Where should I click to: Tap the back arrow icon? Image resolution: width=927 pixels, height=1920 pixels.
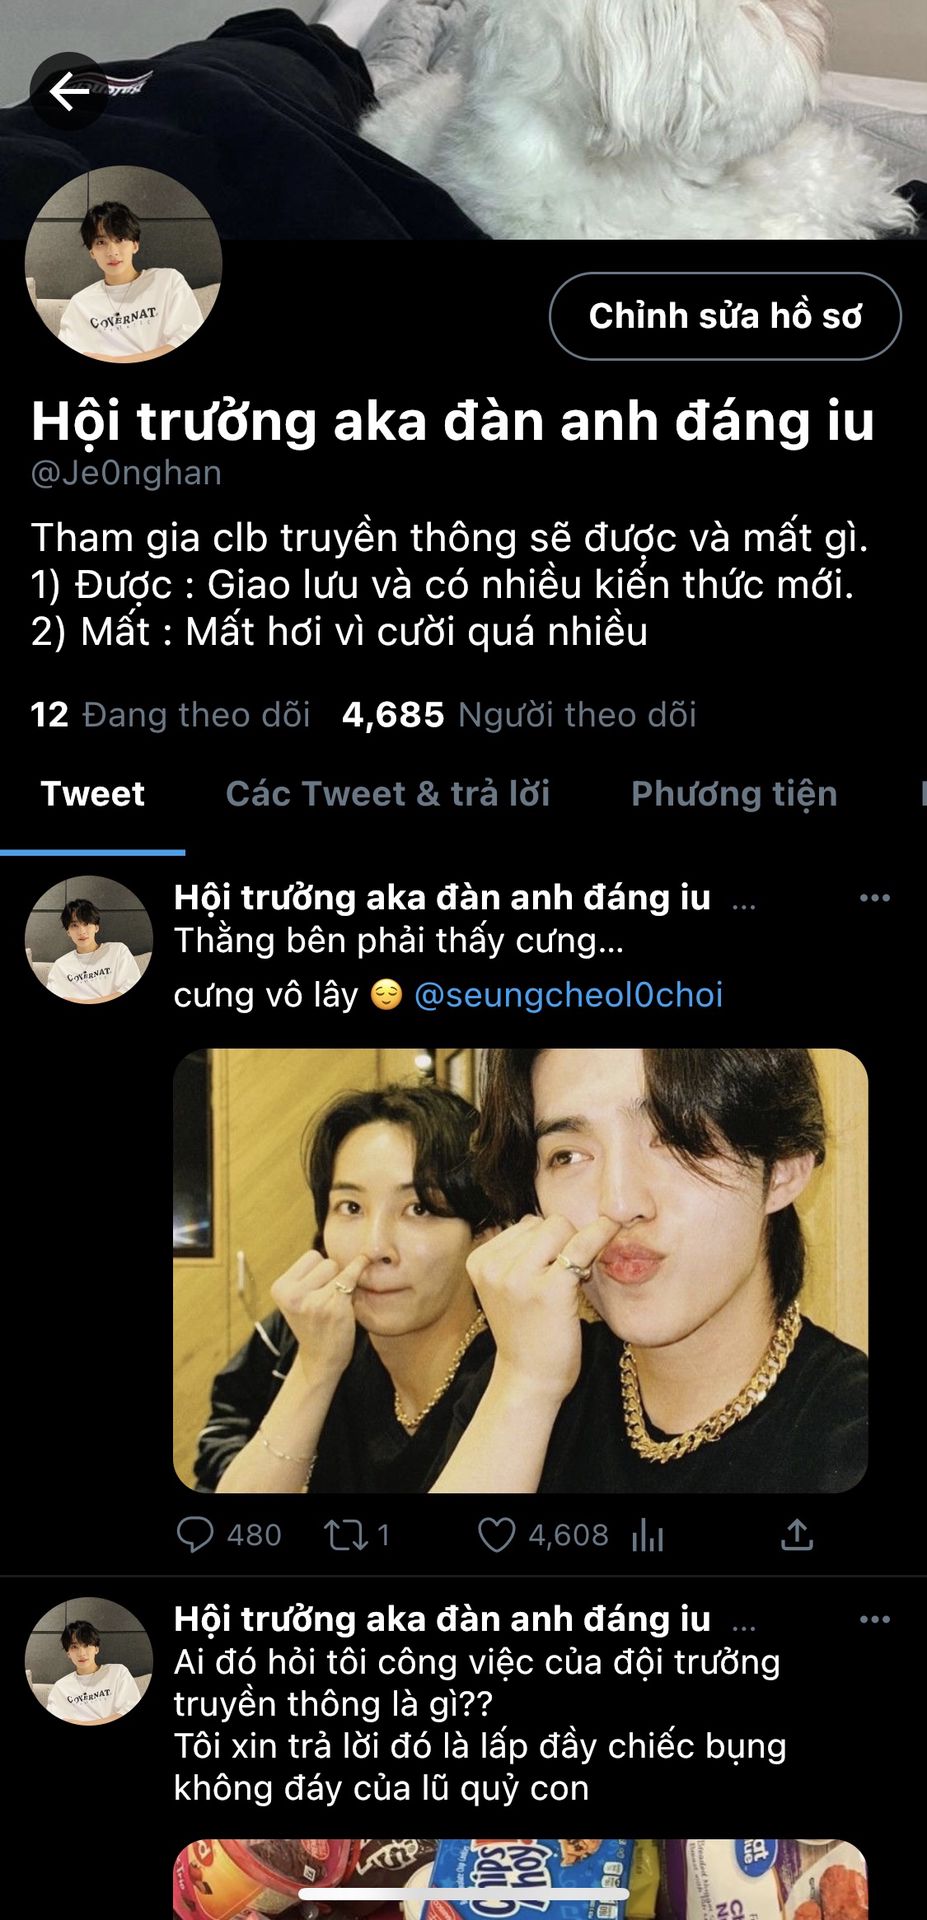point(69,92)
